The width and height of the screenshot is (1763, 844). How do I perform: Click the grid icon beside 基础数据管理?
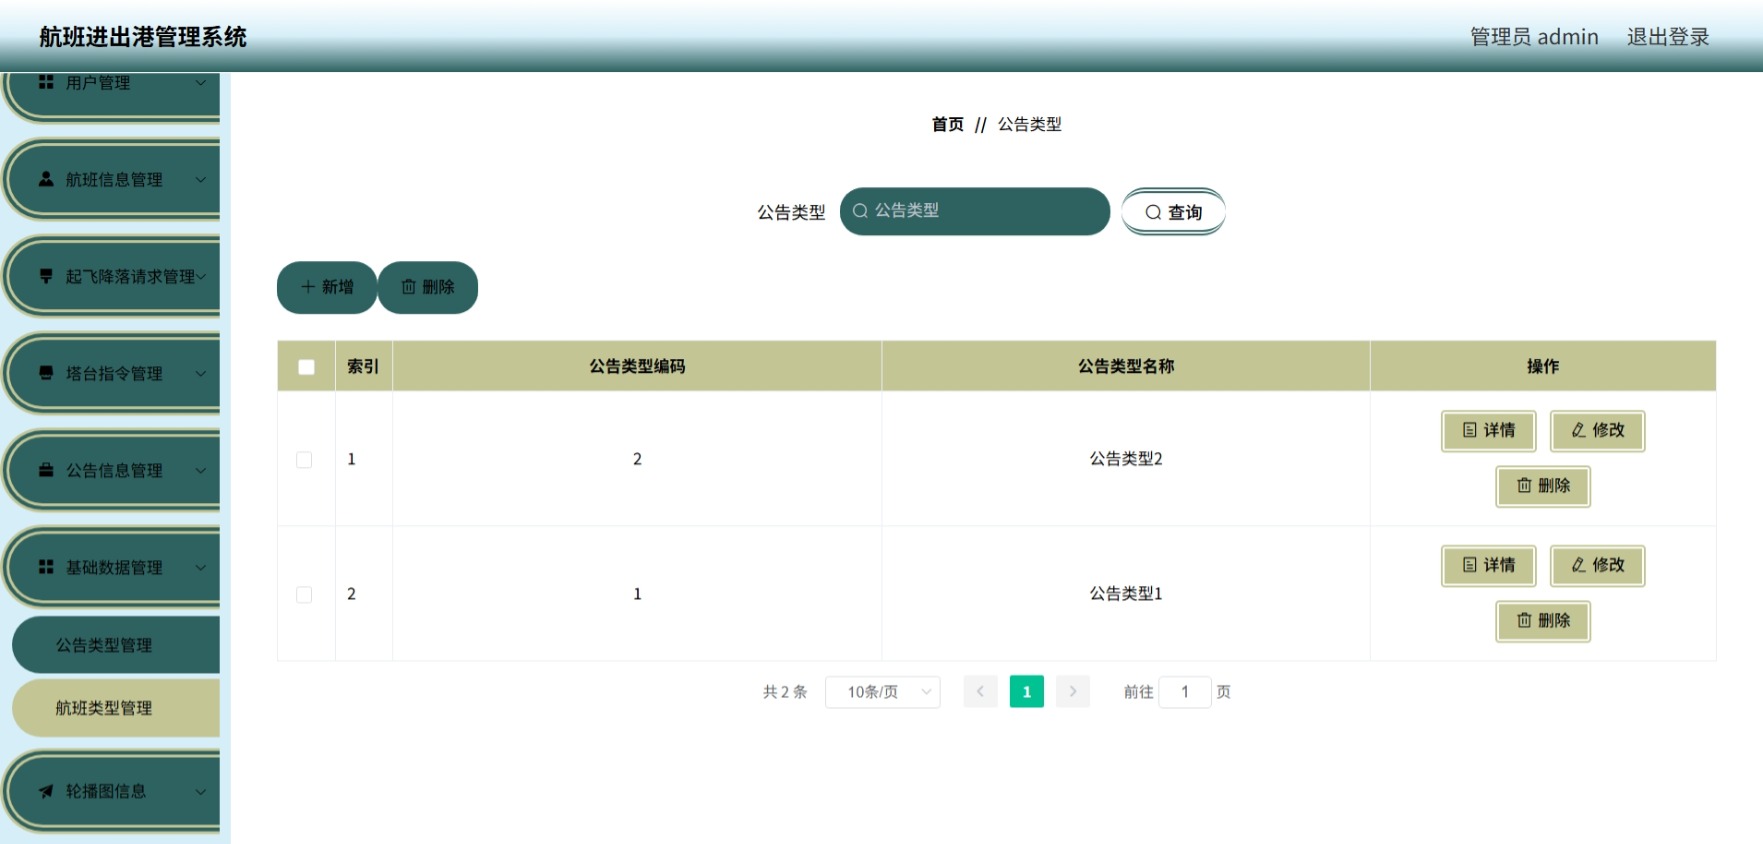point(46,567)
